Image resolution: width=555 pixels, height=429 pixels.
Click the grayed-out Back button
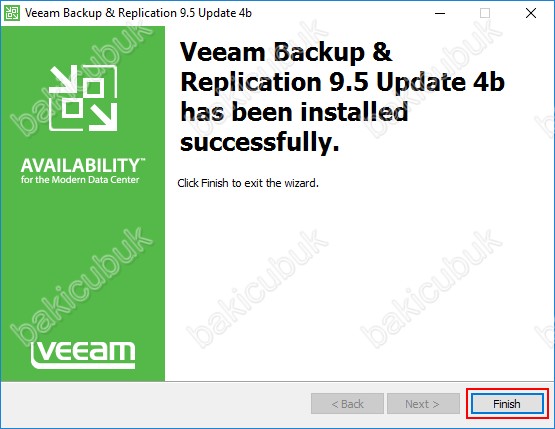[347, 404]
